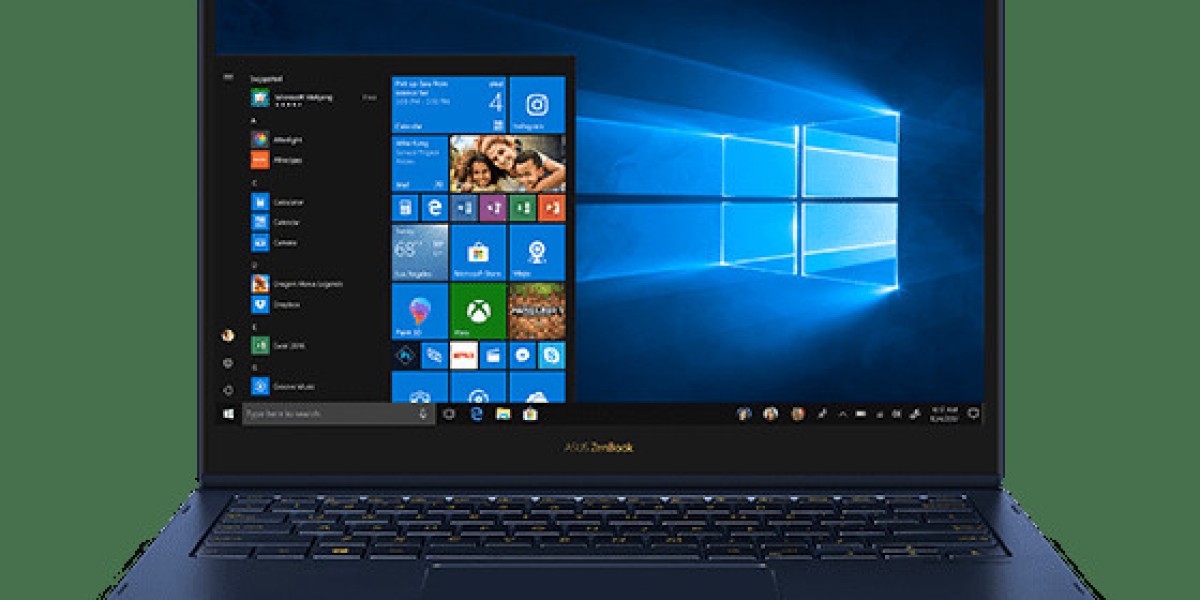Open the Weather tile showing 68°
This screenshot has height=600, width=1200.
pyautogui.click(x=419, y=252)
